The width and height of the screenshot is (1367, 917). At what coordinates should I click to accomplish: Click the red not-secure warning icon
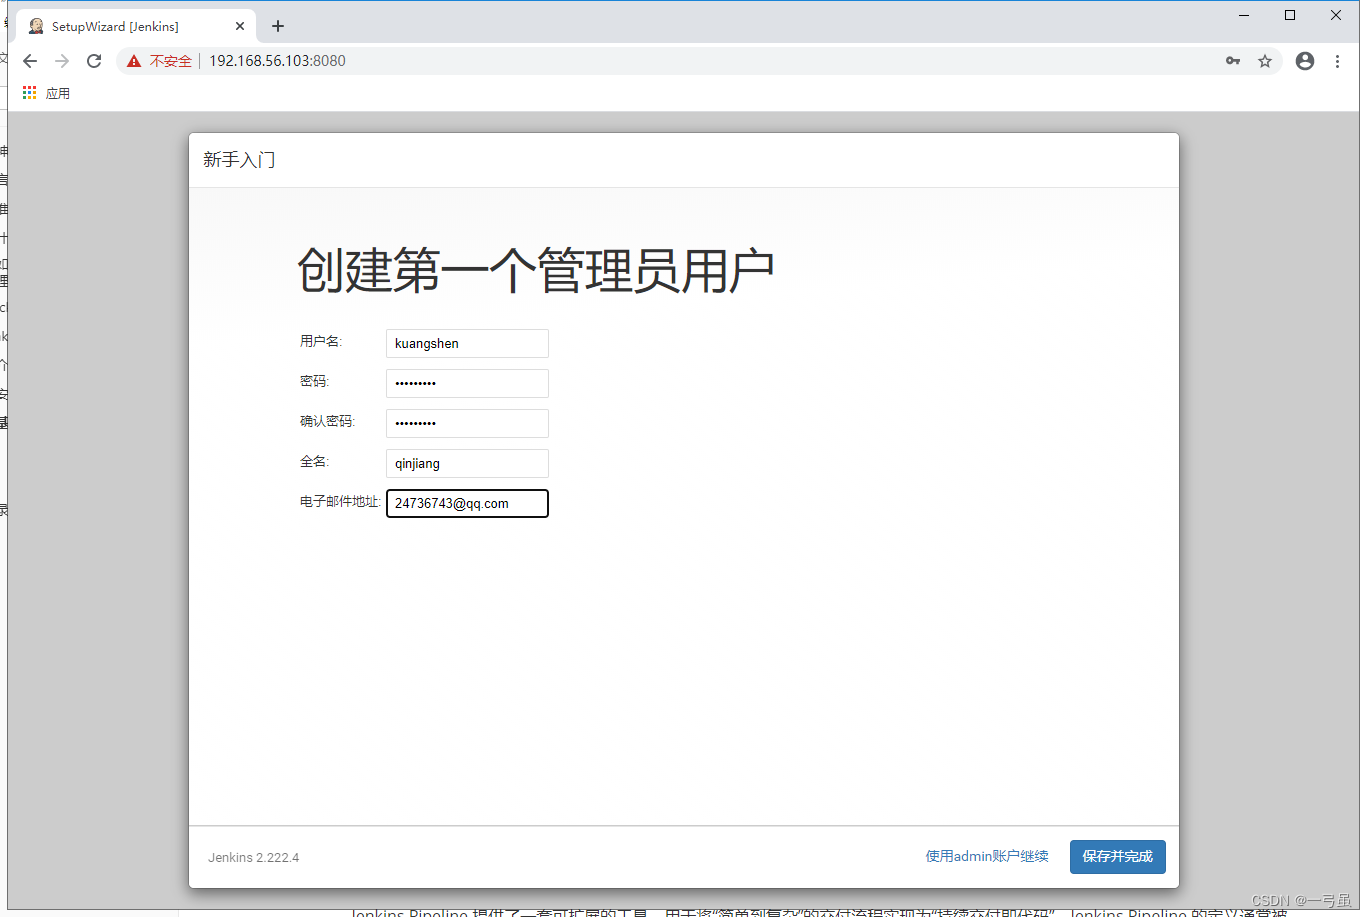click(134, 61)
